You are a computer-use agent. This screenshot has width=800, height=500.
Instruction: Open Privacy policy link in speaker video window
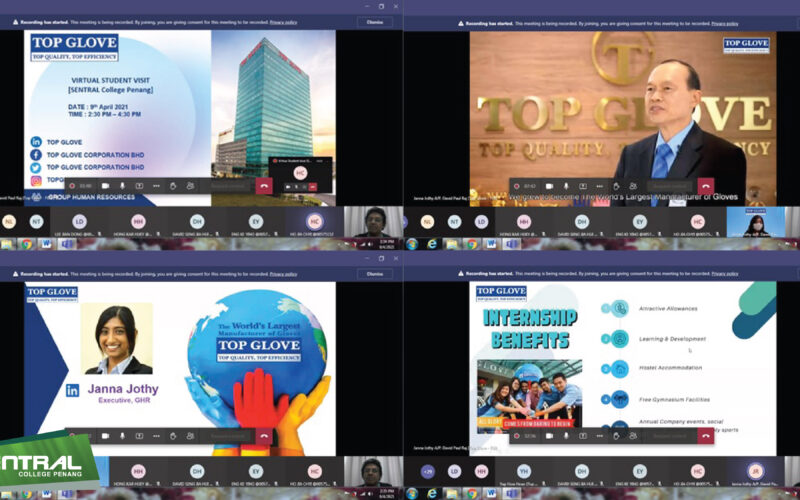(725, 23)
